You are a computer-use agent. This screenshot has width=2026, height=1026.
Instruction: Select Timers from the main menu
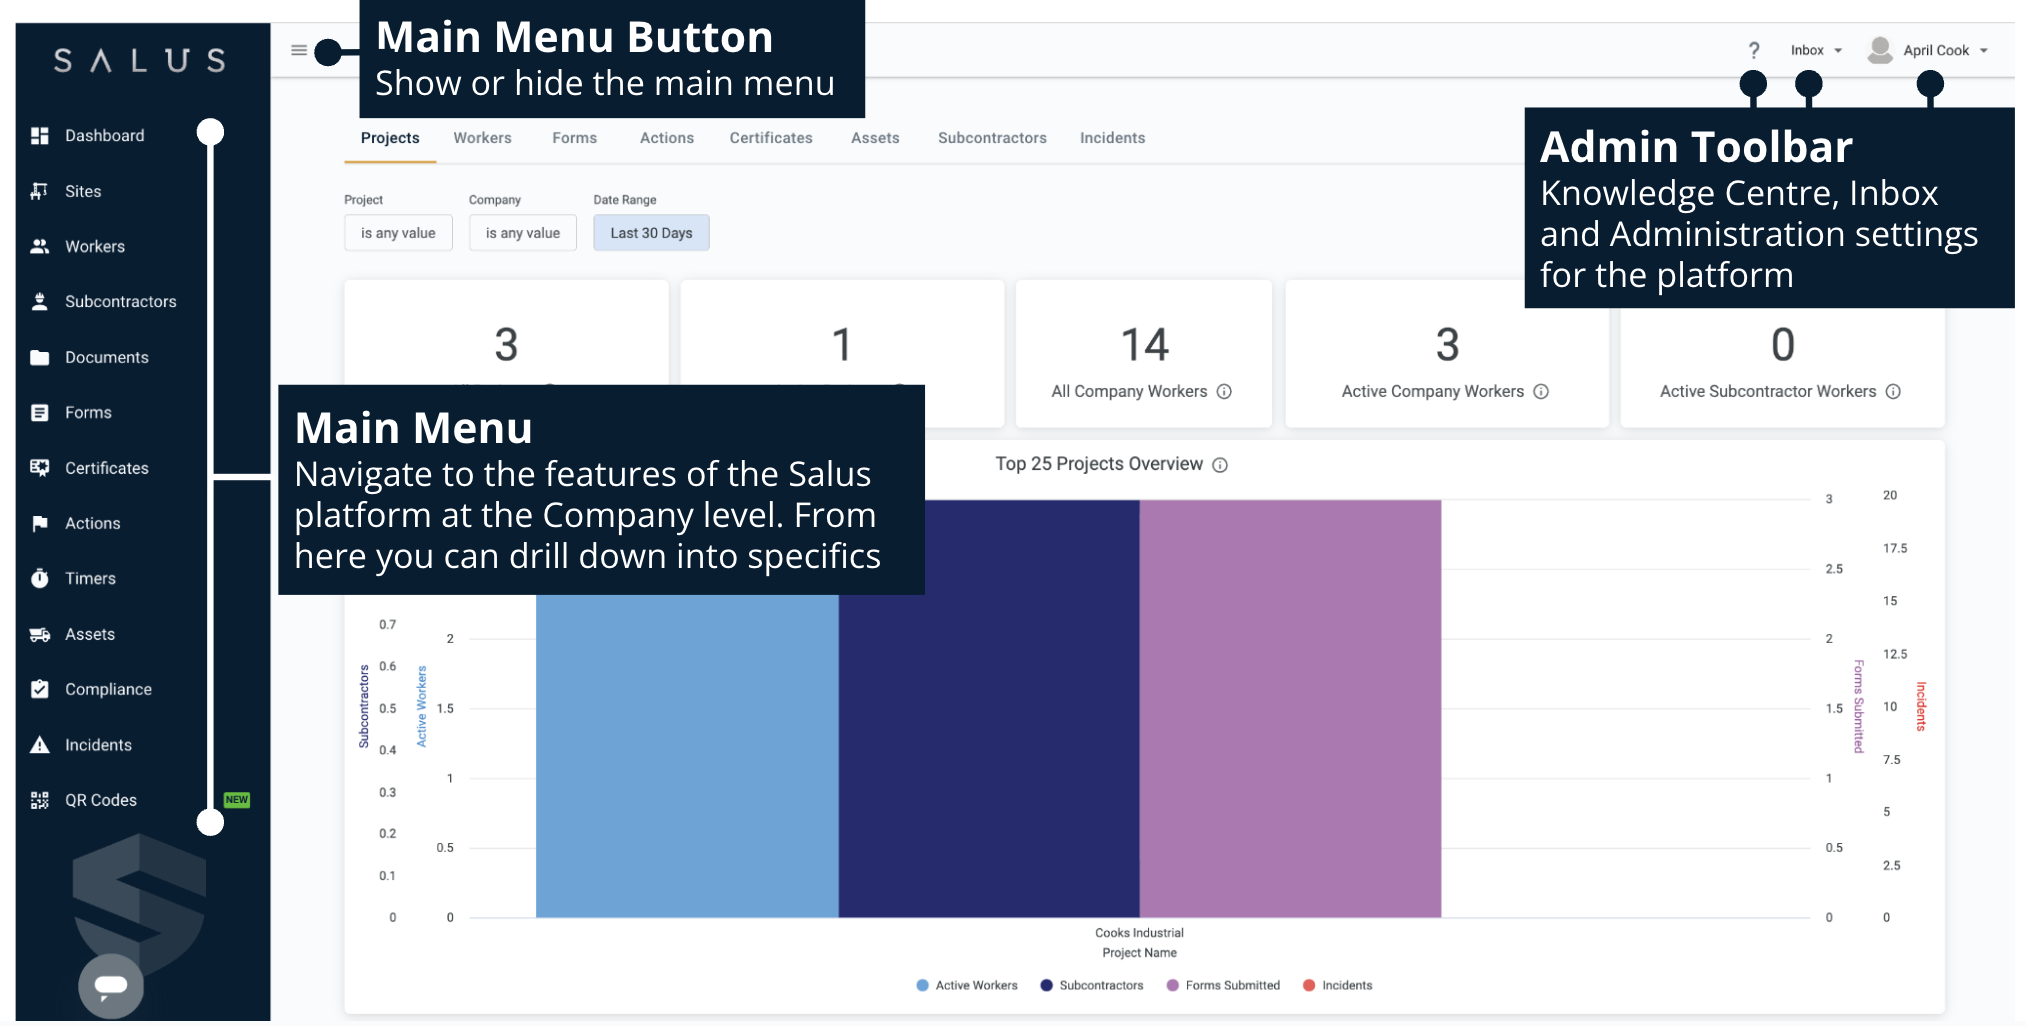[90, 578]
